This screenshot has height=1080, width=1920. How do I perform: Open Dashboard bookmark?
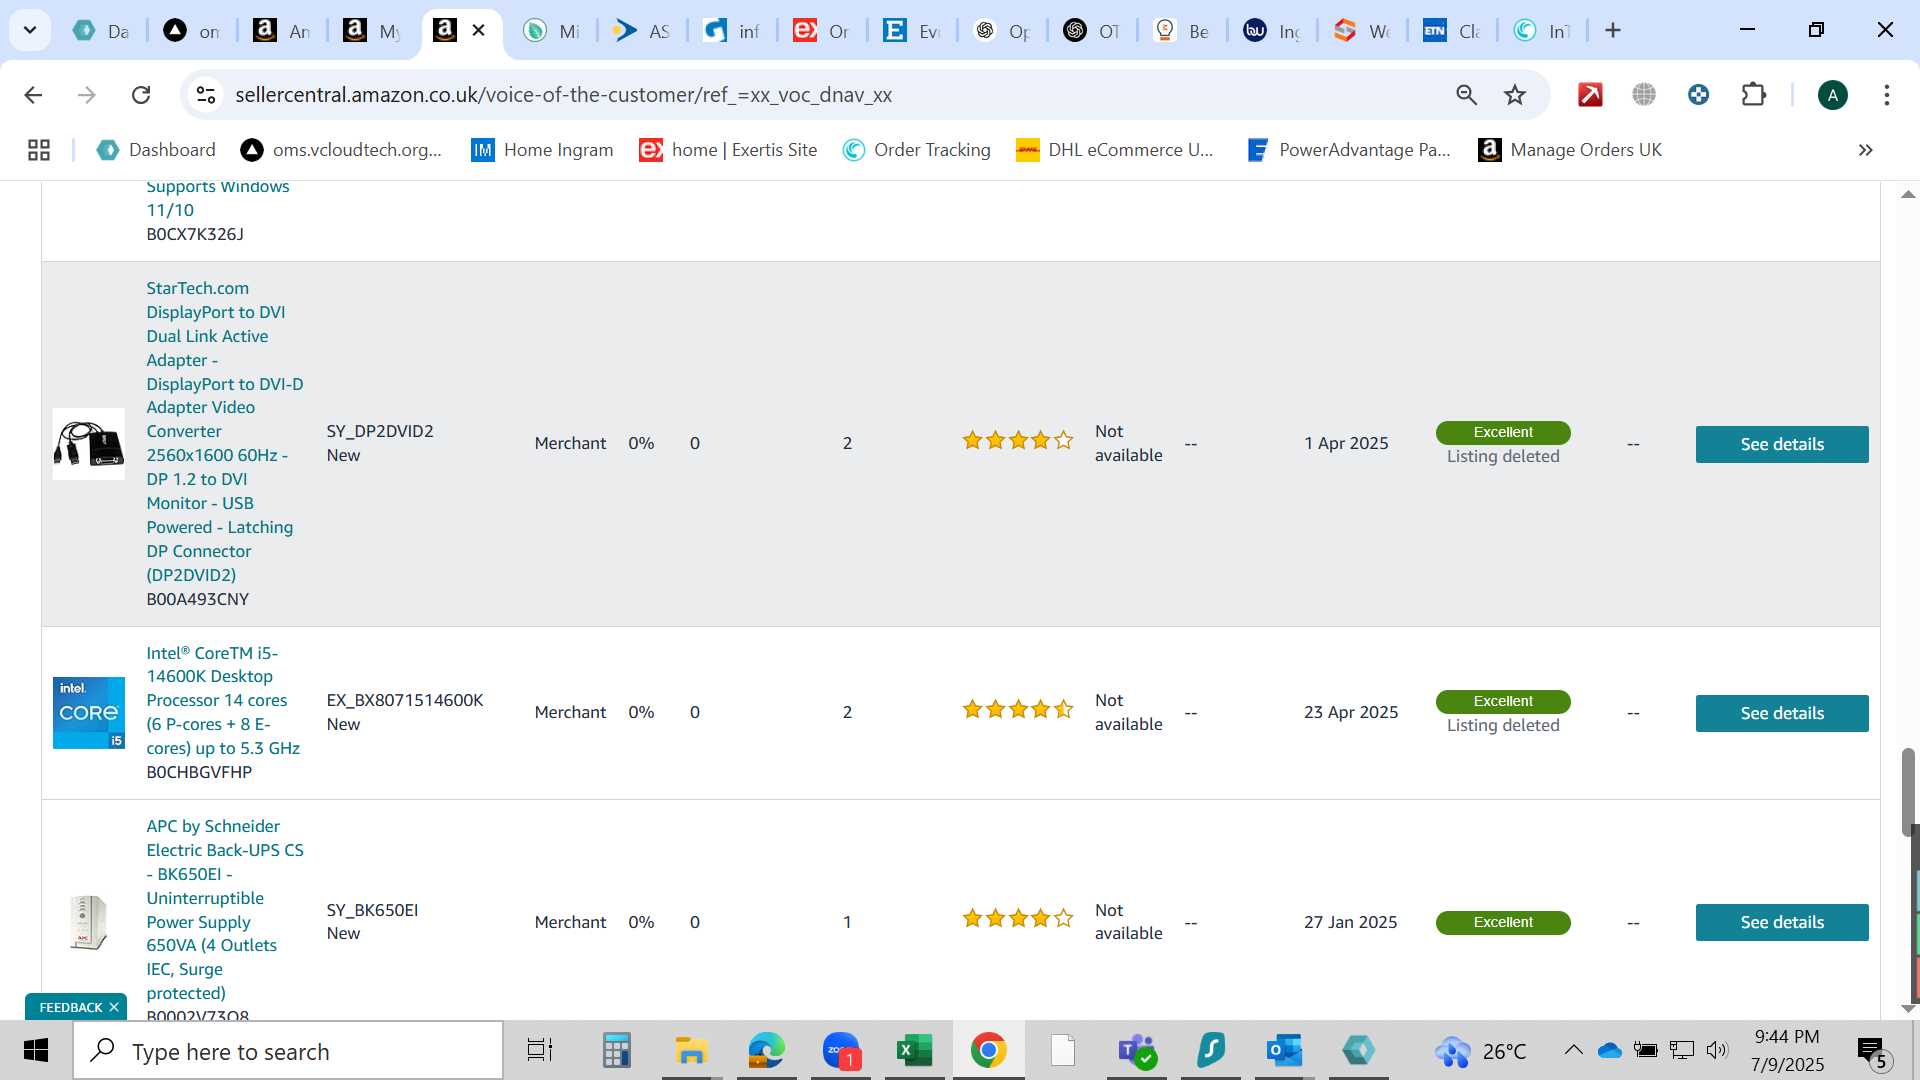tap(156, 150)
